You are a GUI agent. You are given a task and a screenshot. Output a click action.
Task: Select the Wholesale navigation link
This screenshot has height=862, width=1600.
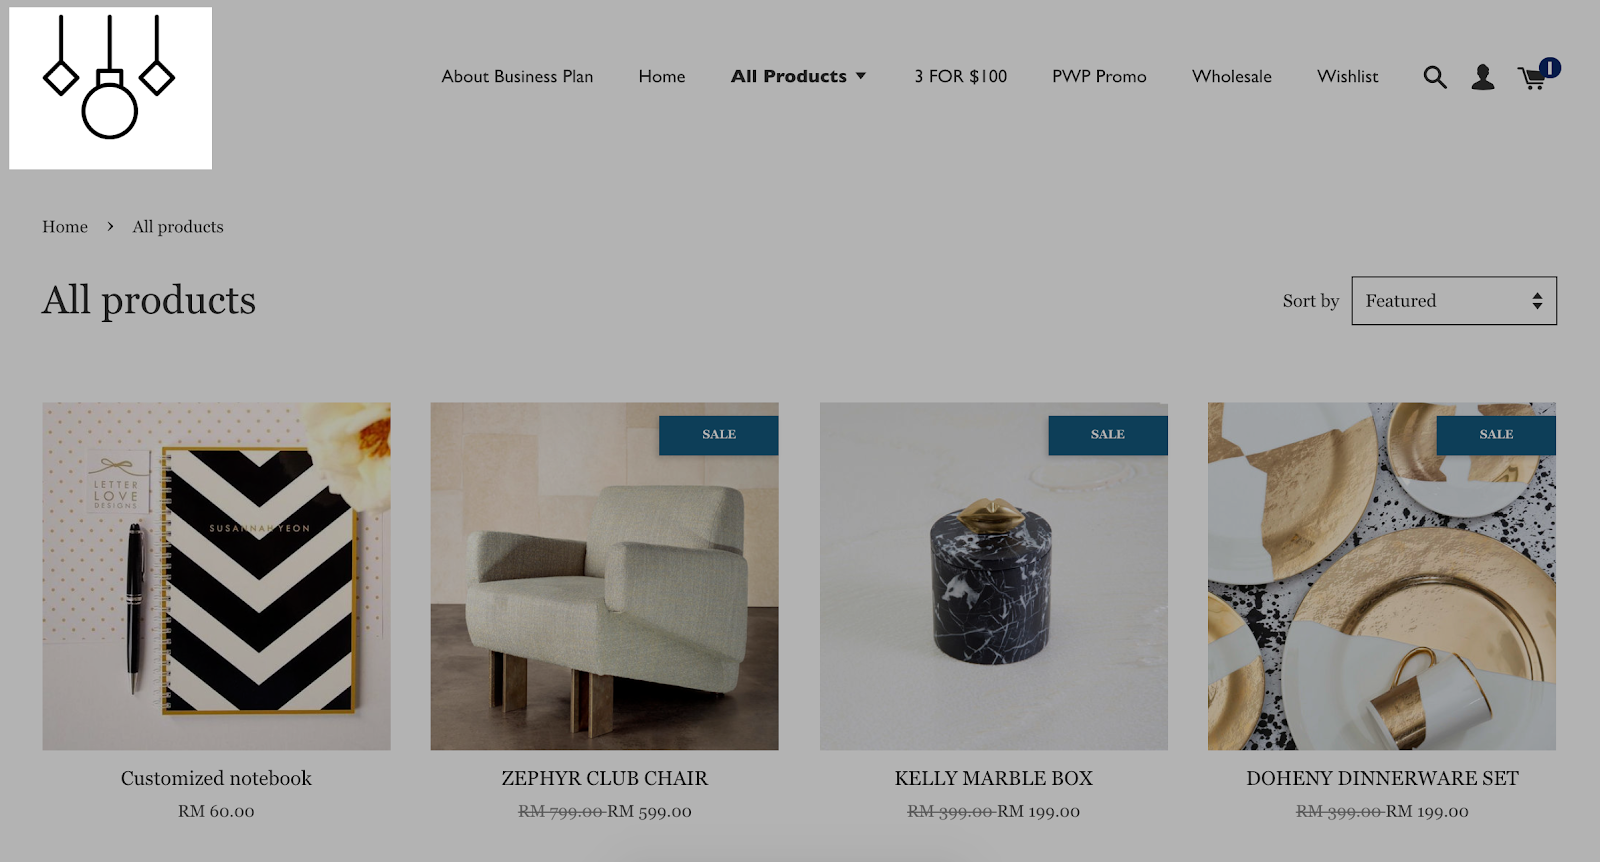pos(1231,77)
